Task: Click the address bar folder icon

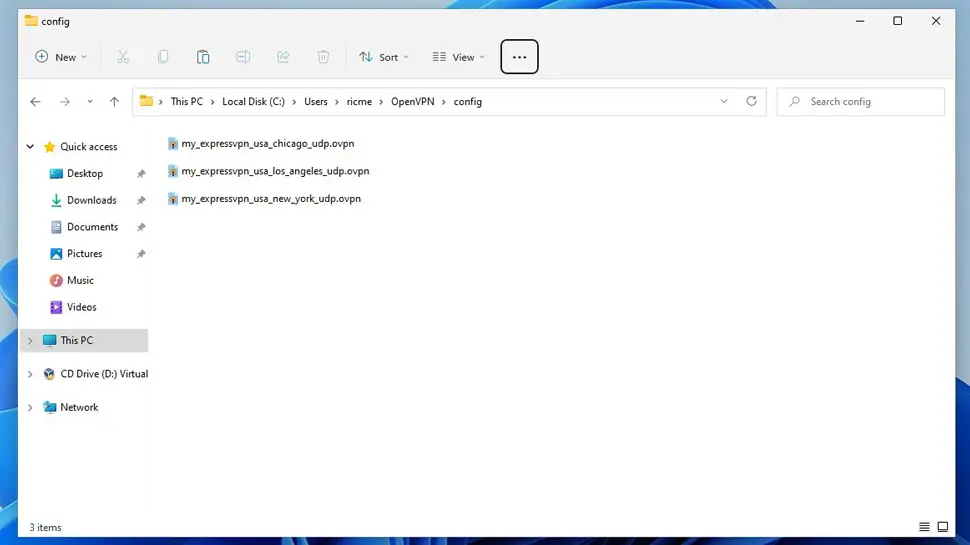Action: tap(146, 101)
